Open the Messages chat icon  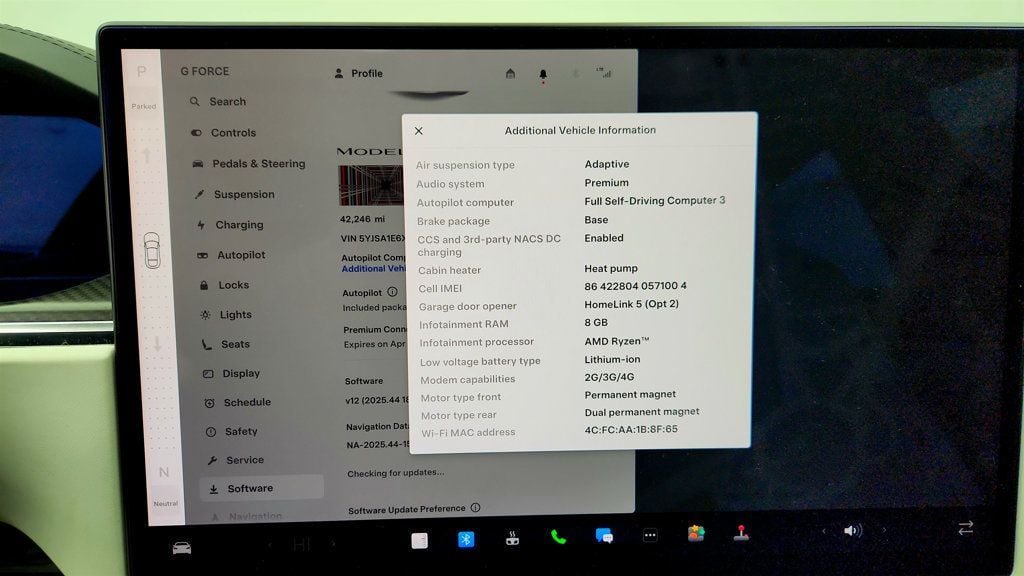[x=604, y=536]
